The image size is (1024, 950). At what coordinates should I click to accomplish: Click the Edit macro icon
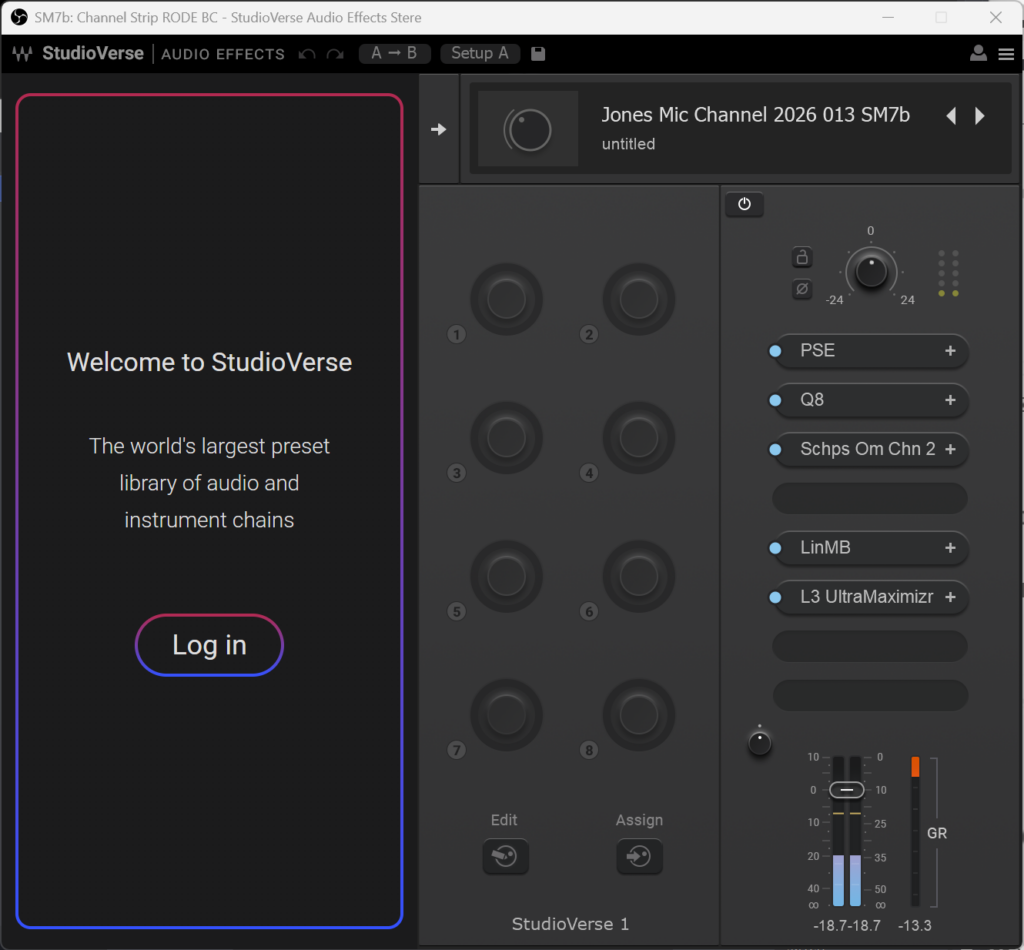[505, 856]
